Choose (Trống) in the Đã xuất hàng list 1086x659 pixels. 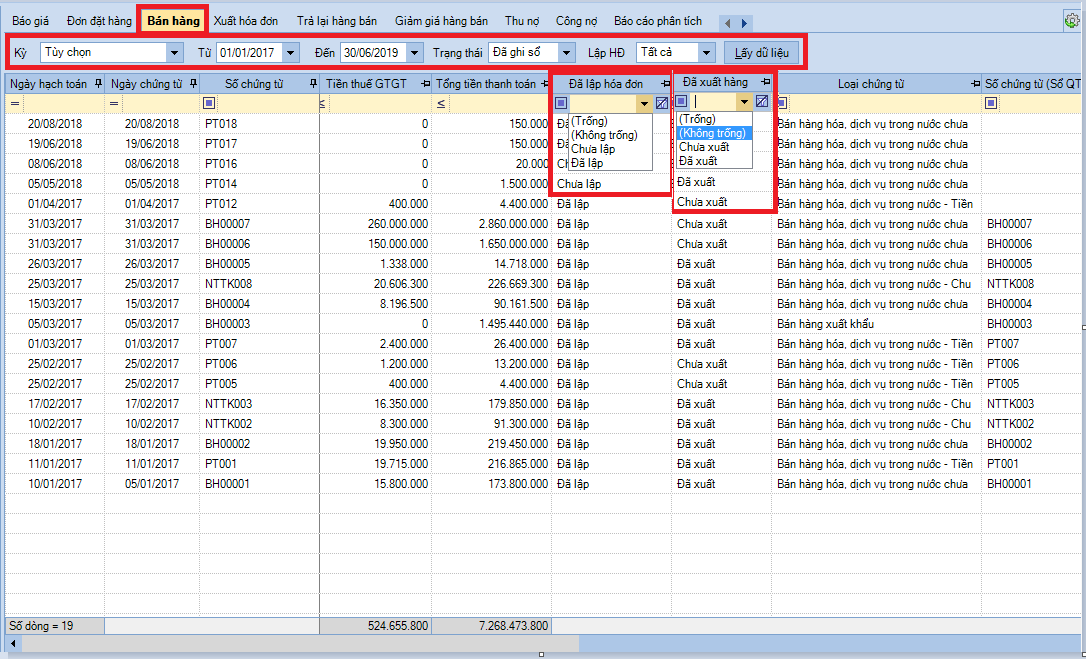click(x=714, y=119)
